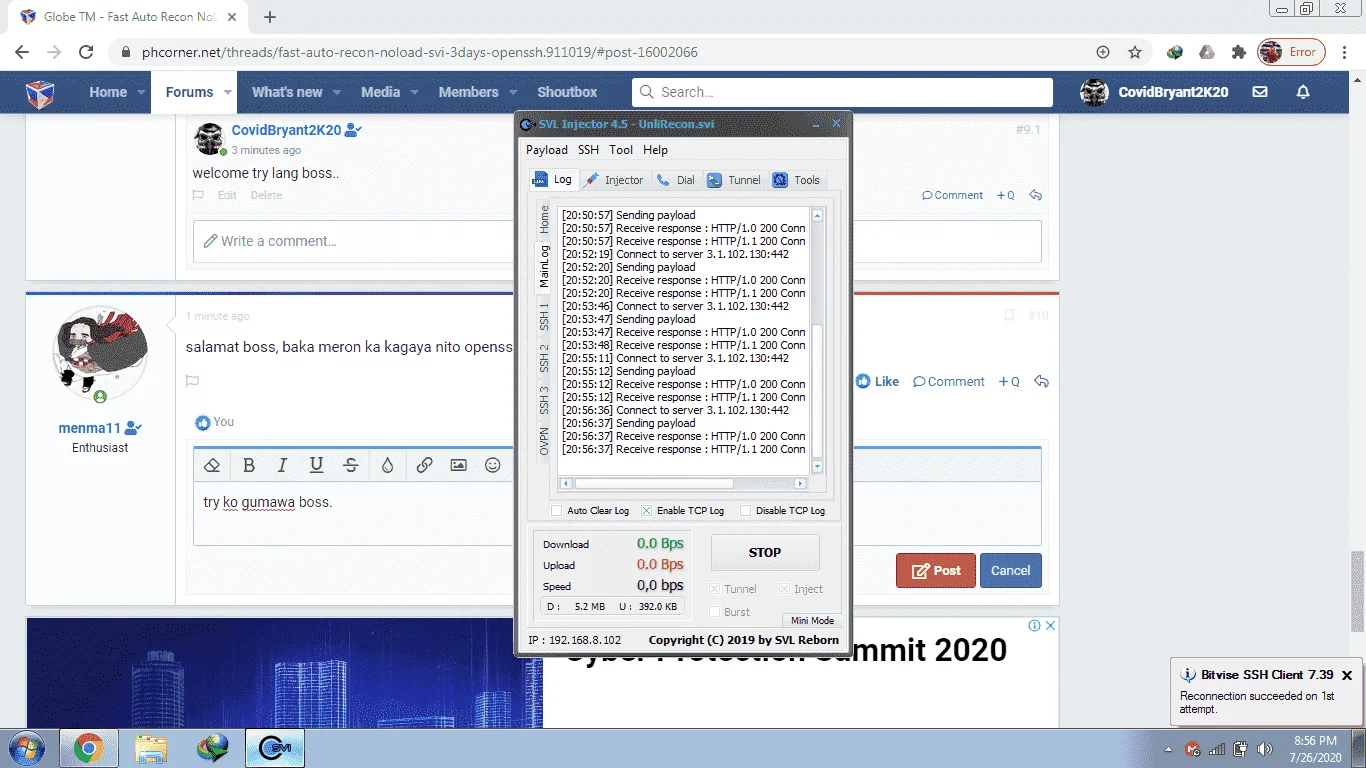This screenshot has width=1366, height=768.
Task: Toggle the Burst checkbox in SVL Injector
Action: coord(714,612)
